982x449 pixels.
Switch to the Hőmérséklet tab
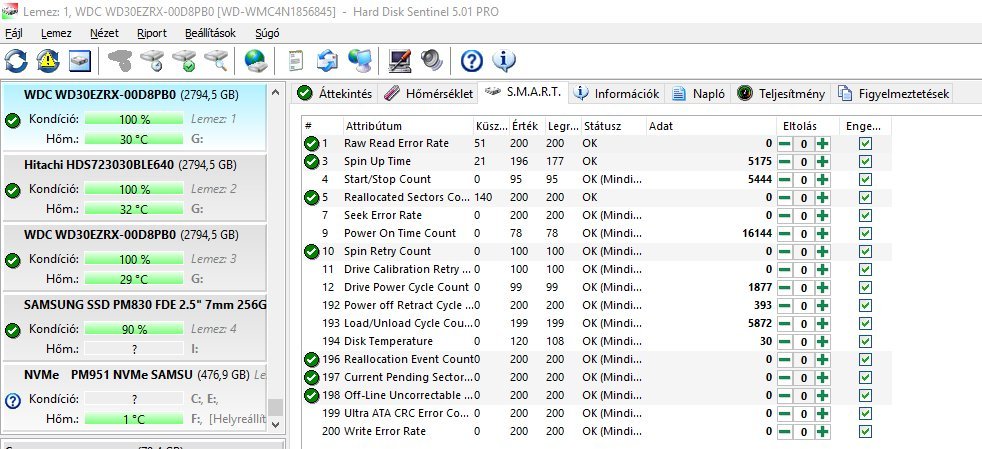pos(428,93)
